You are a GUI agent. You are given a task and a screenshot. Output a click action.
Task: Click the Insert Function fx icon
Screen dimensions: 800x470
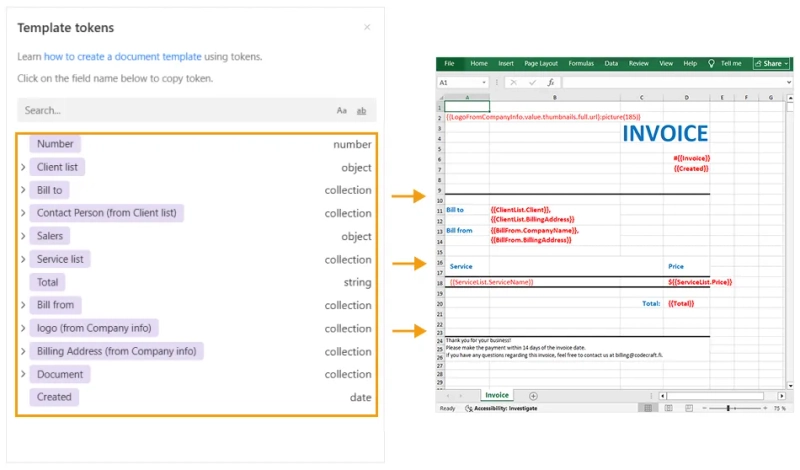(551, 82)
